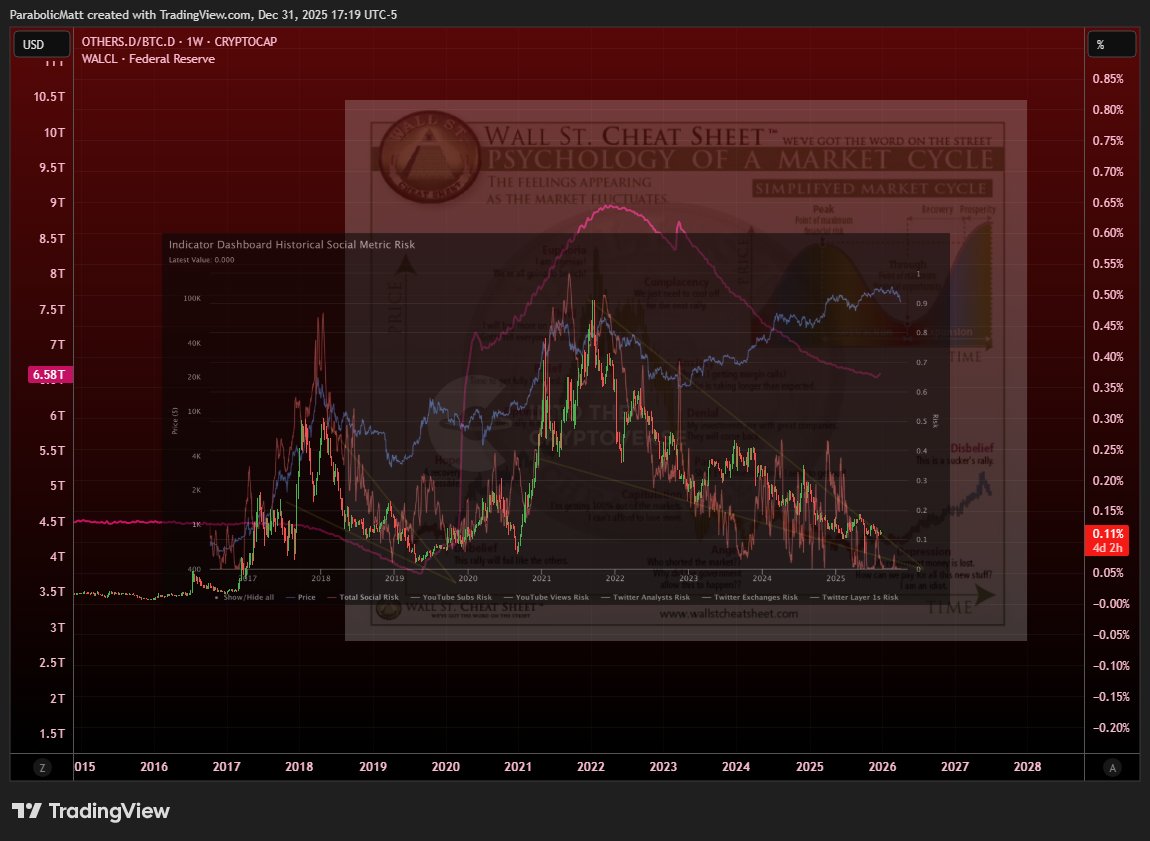1150x841 pixels.
Task: Click the Latest Value: 0.000 text
Action: (x=202, y=260)
